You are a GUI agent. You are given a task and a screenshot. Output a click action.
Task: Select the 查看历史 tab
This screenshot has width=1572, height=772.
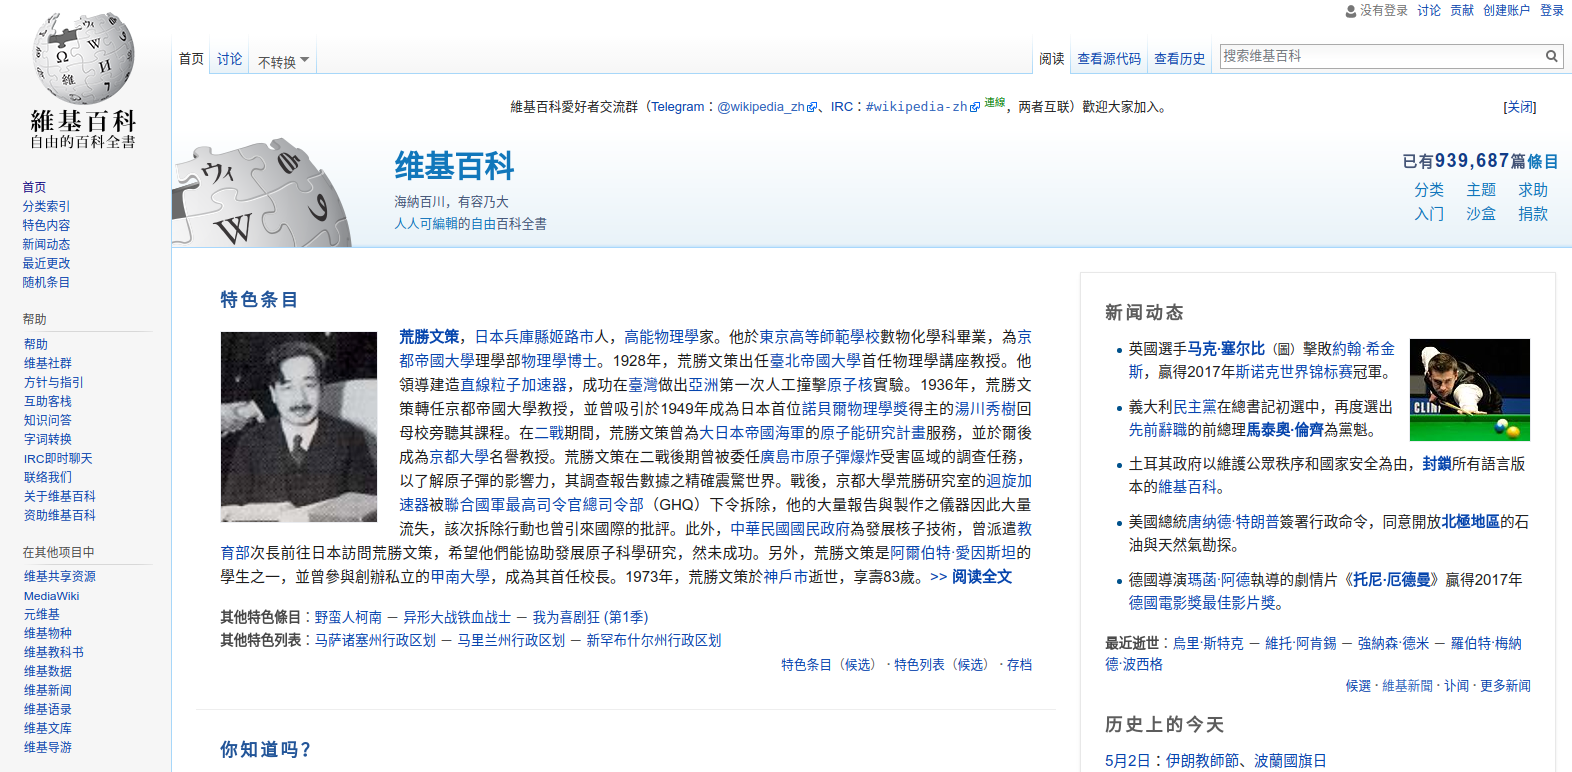pyautogui.click(x=1179, y=59)
